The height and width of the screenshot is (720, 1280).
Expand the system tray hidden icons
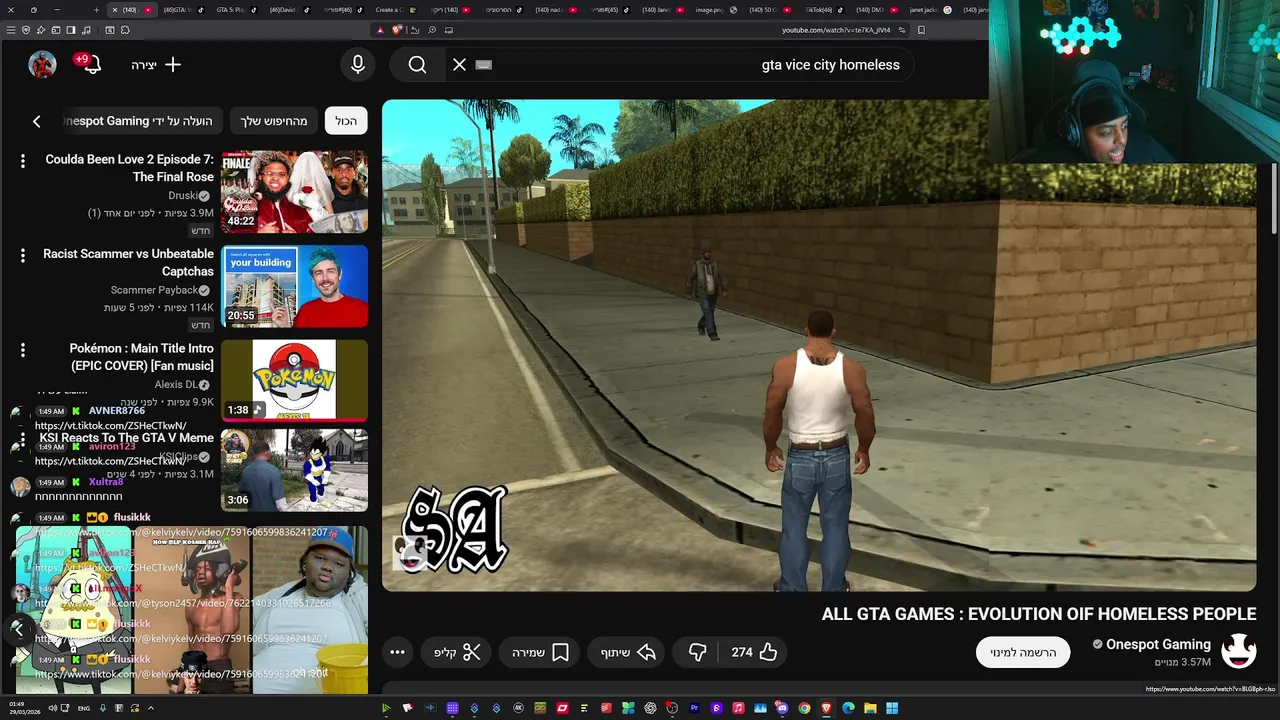[151, 708]
